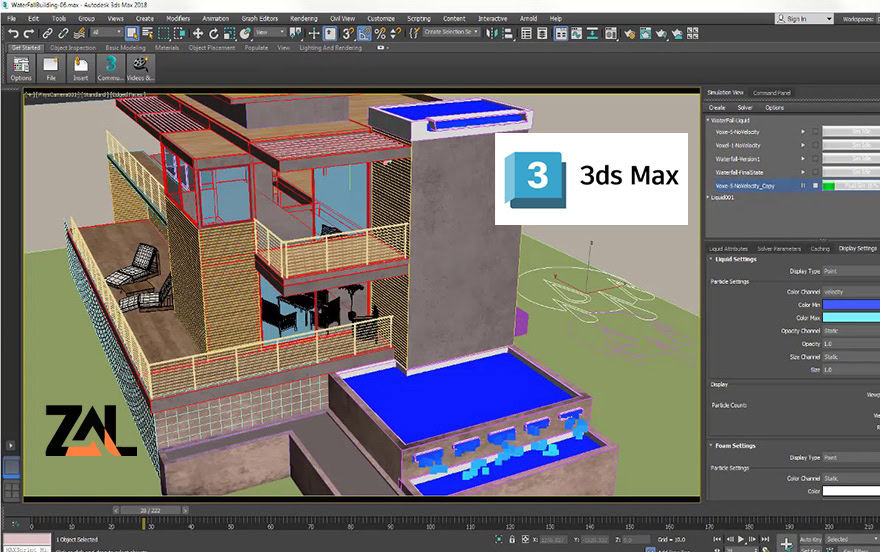Click Bind to Space Warp icon
880x552 pixels.
(79, 34)
